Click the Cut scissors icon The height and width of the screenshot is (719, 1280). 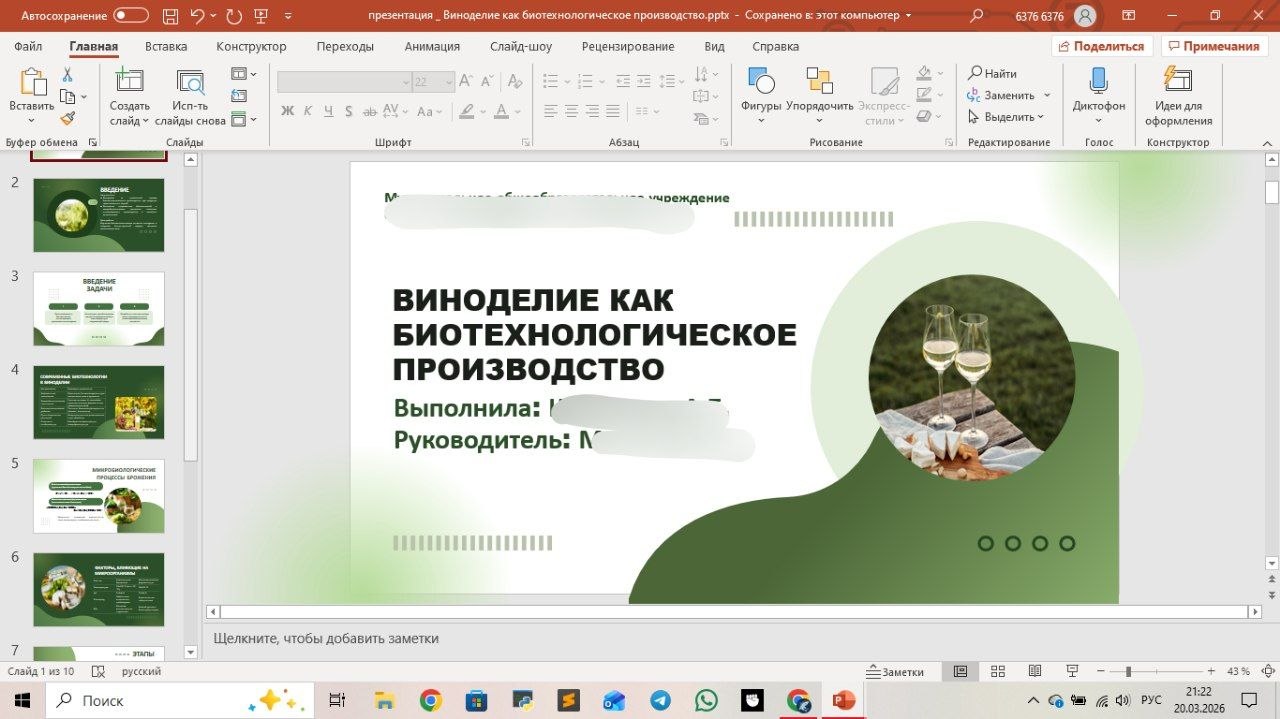click(68, 75)
